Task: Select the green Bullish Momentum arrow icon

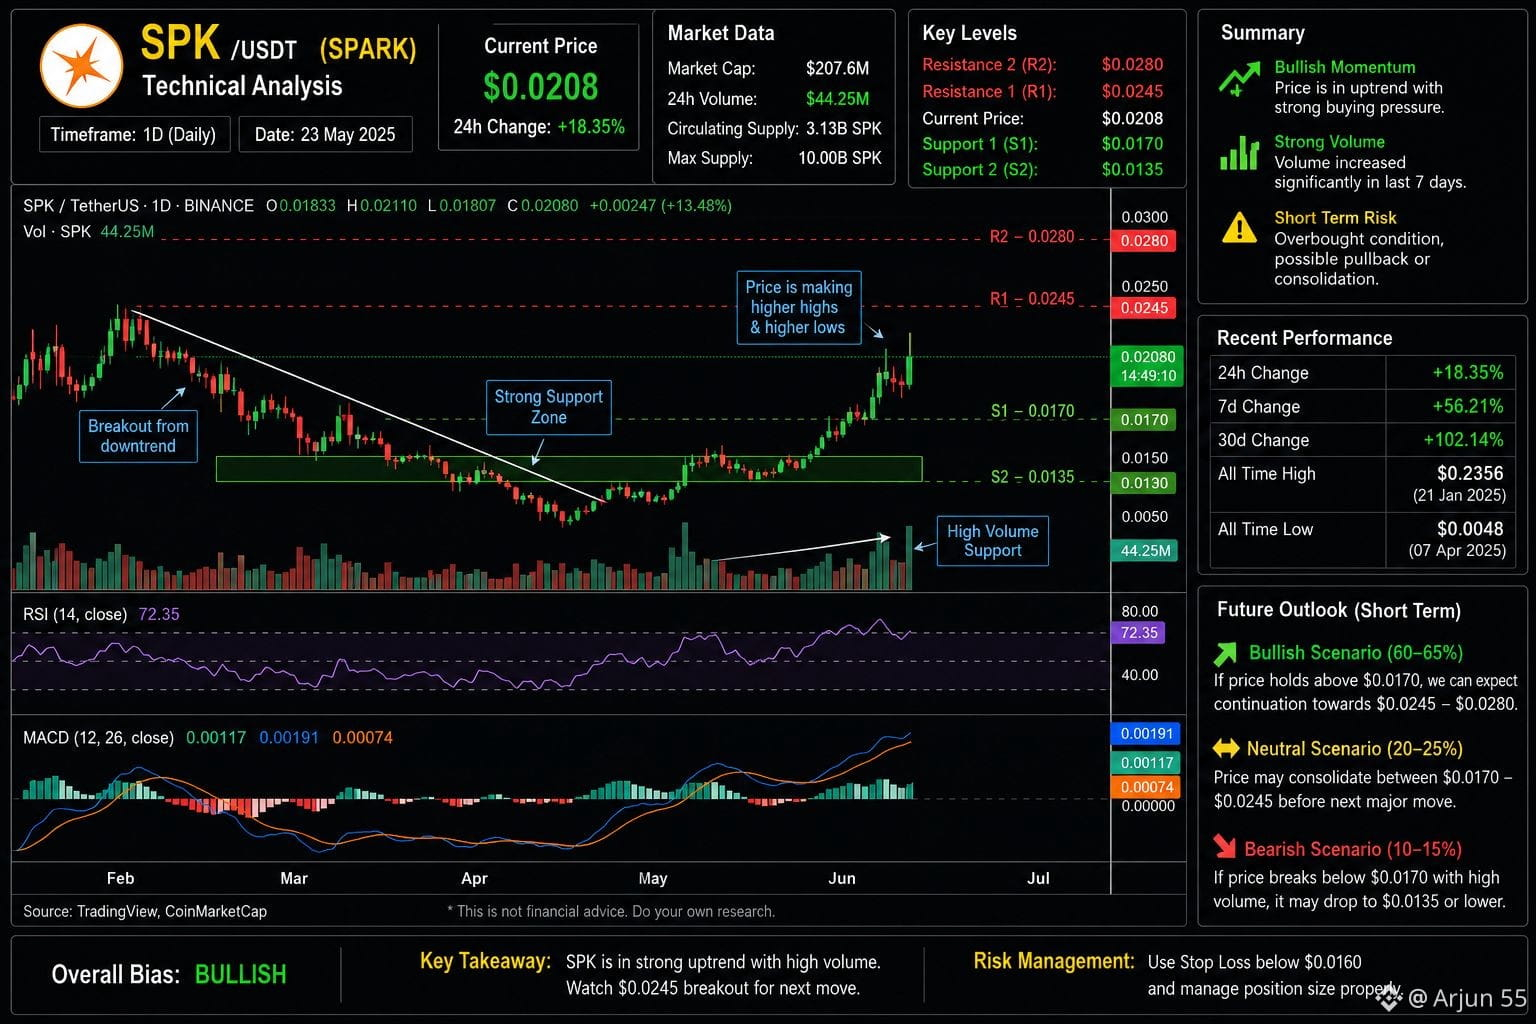Action: 1239,79
